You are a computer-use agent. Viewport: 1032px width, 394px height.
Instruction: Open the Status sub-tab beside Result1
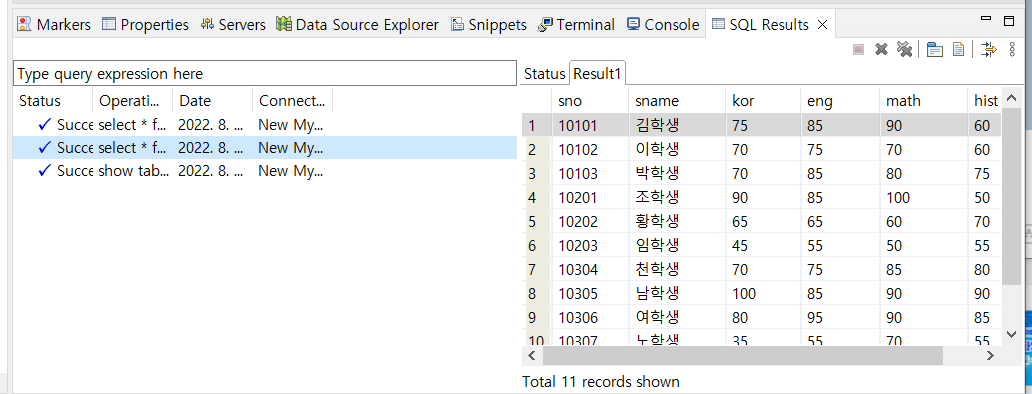[x=544, y=74]
